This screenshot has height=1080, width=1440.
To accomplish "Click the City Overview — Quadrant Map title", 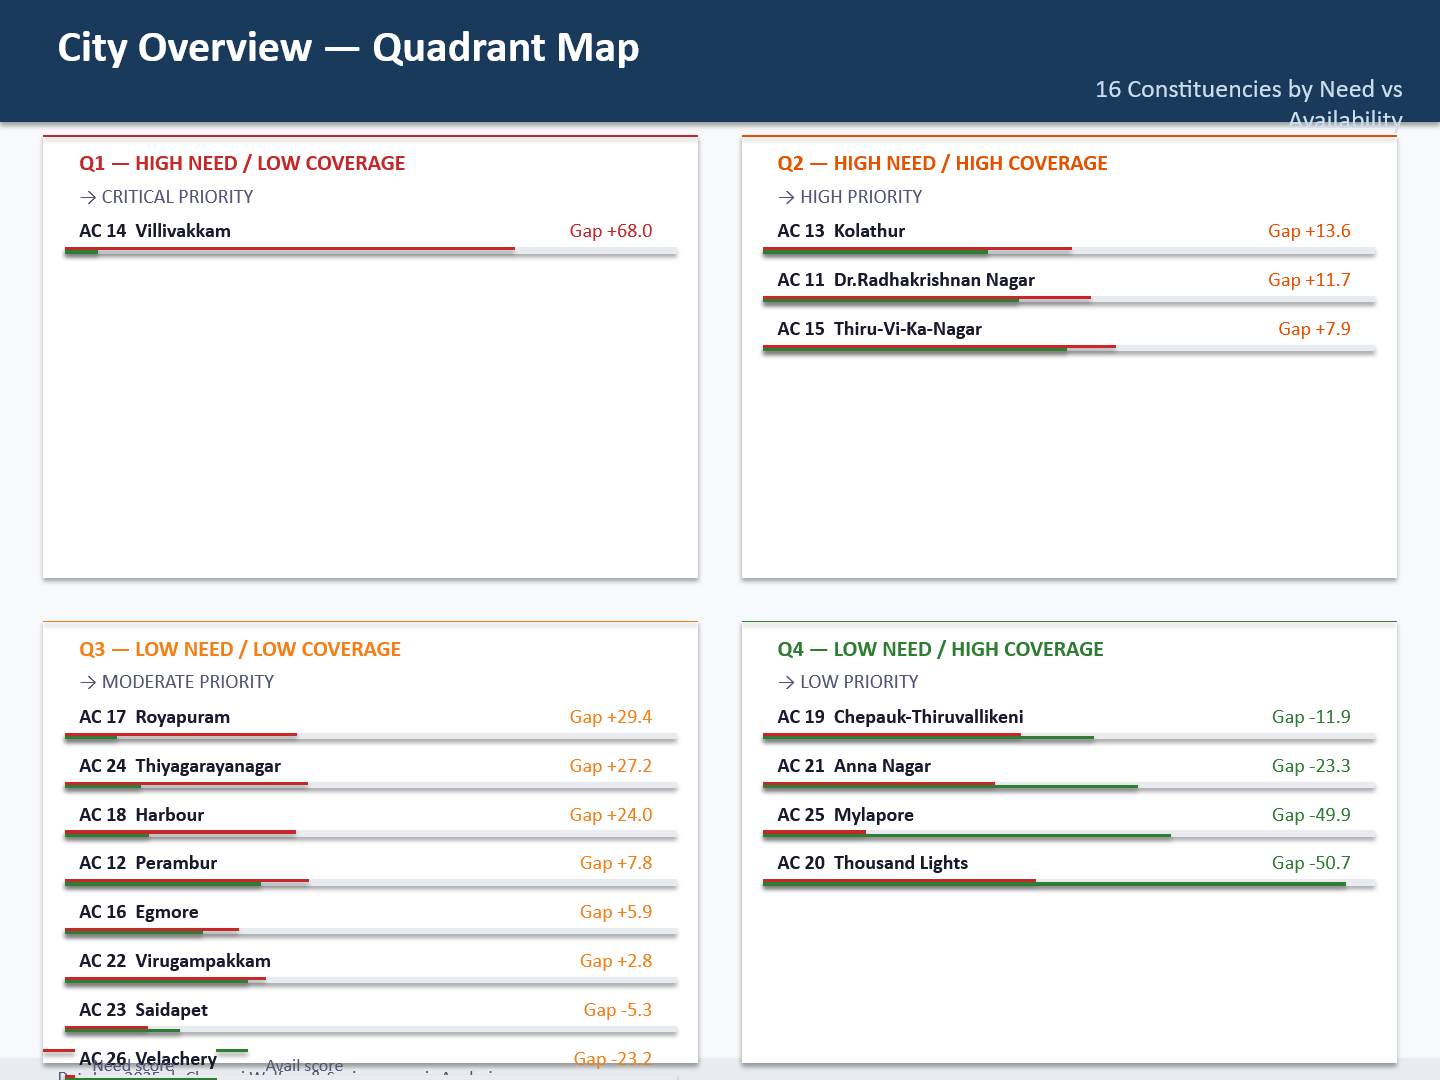I will [x=348, y=48].
